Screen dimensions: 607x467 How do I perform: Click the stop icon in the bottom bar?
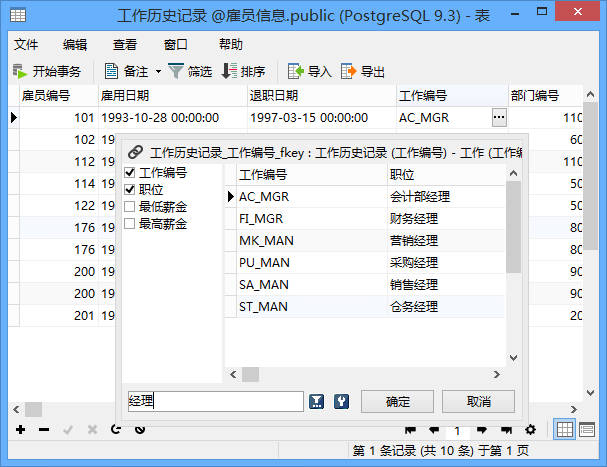140,429
